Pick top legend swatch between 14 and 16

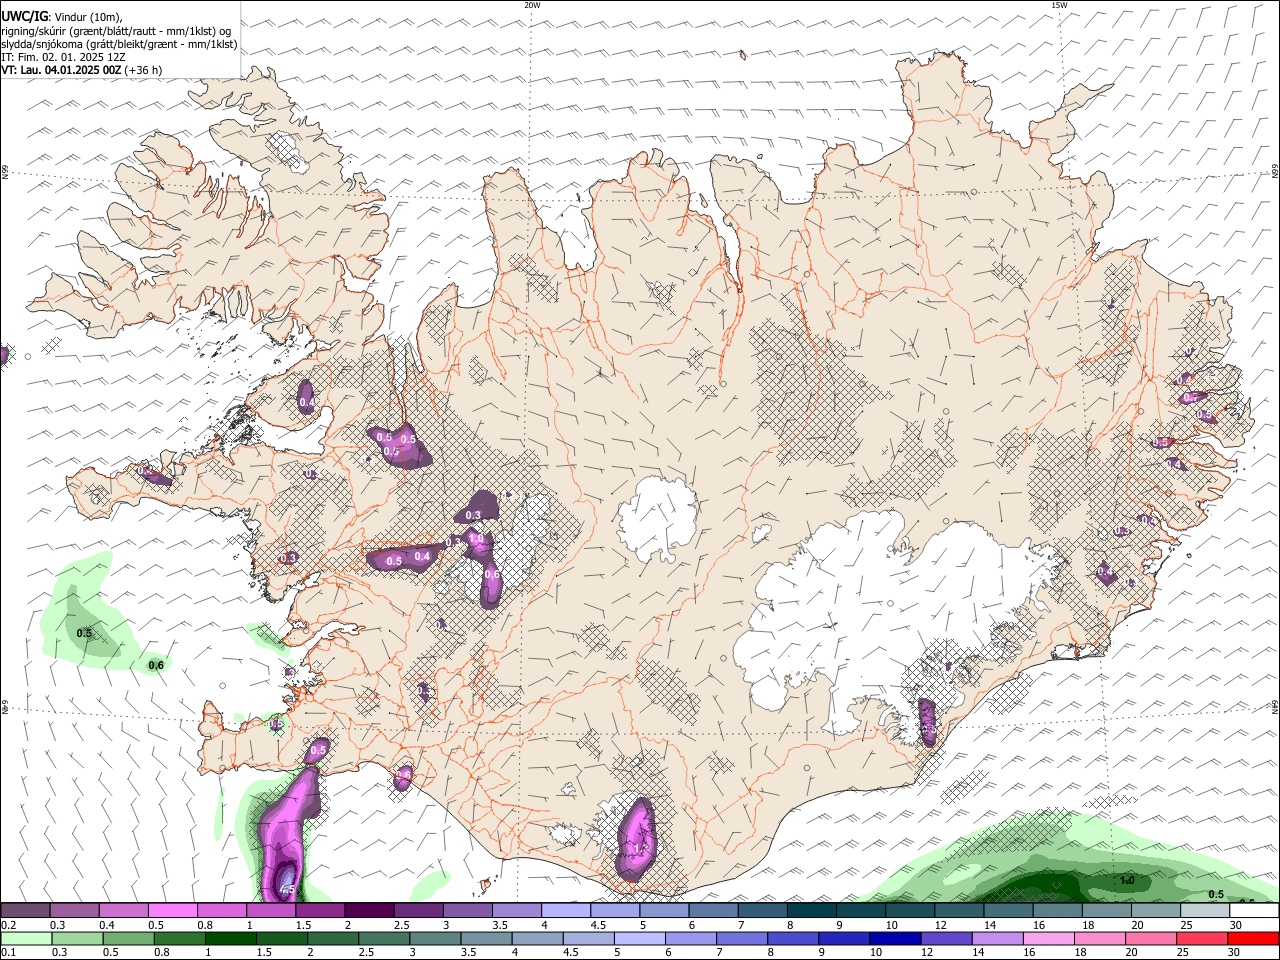point(1007,910)
